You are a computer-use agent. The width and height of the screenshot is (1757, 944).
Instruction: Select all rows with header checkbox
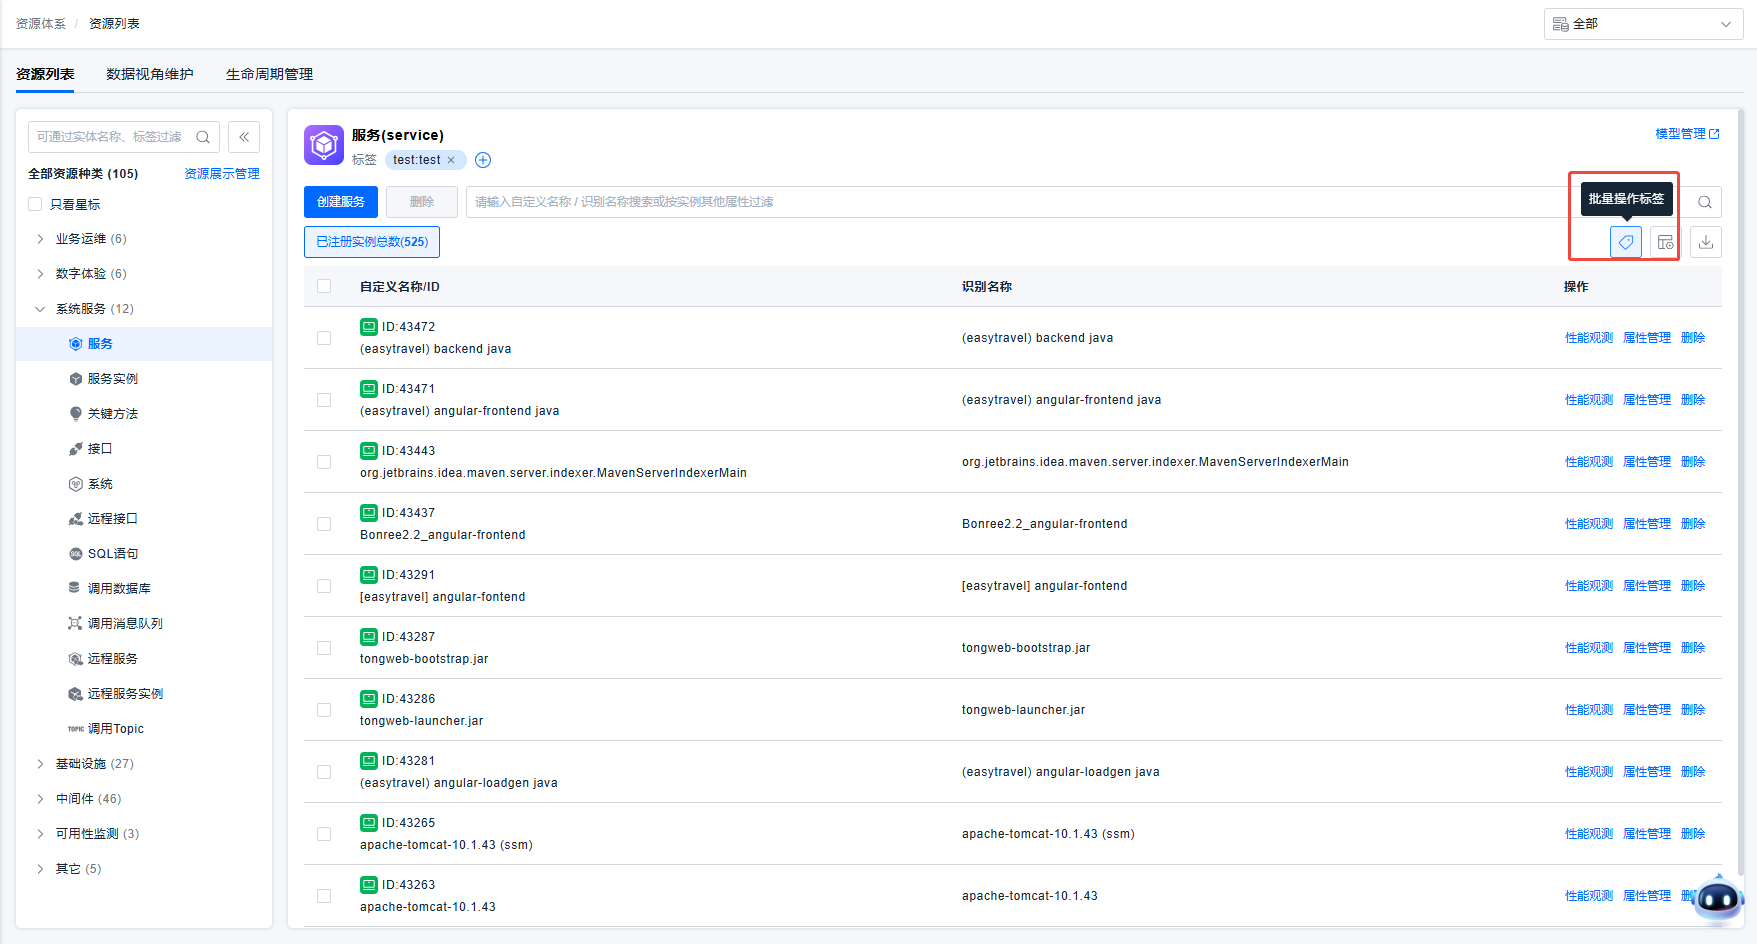(x=324, y=286)
